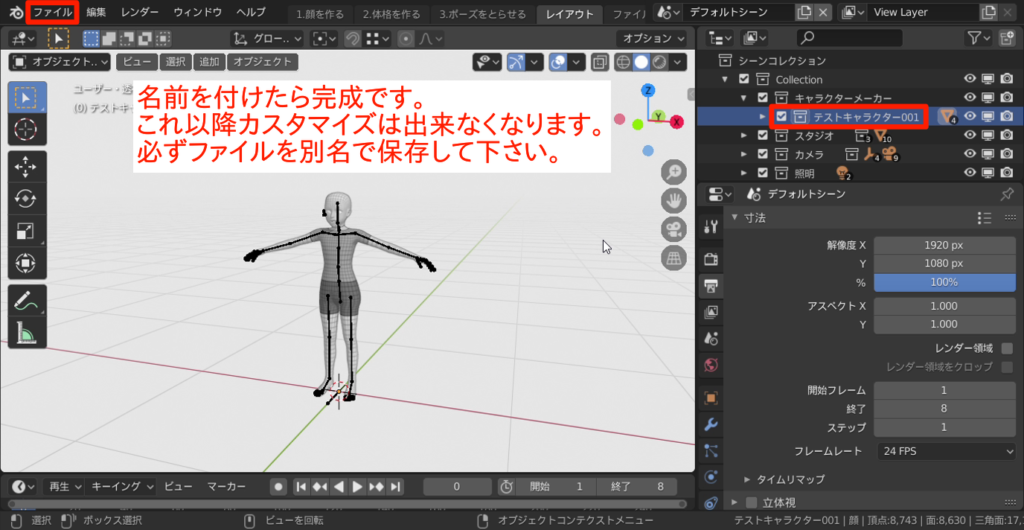Open the Tool properties tab
Viewport: 1024px width, 530px height.
point(711,226)
